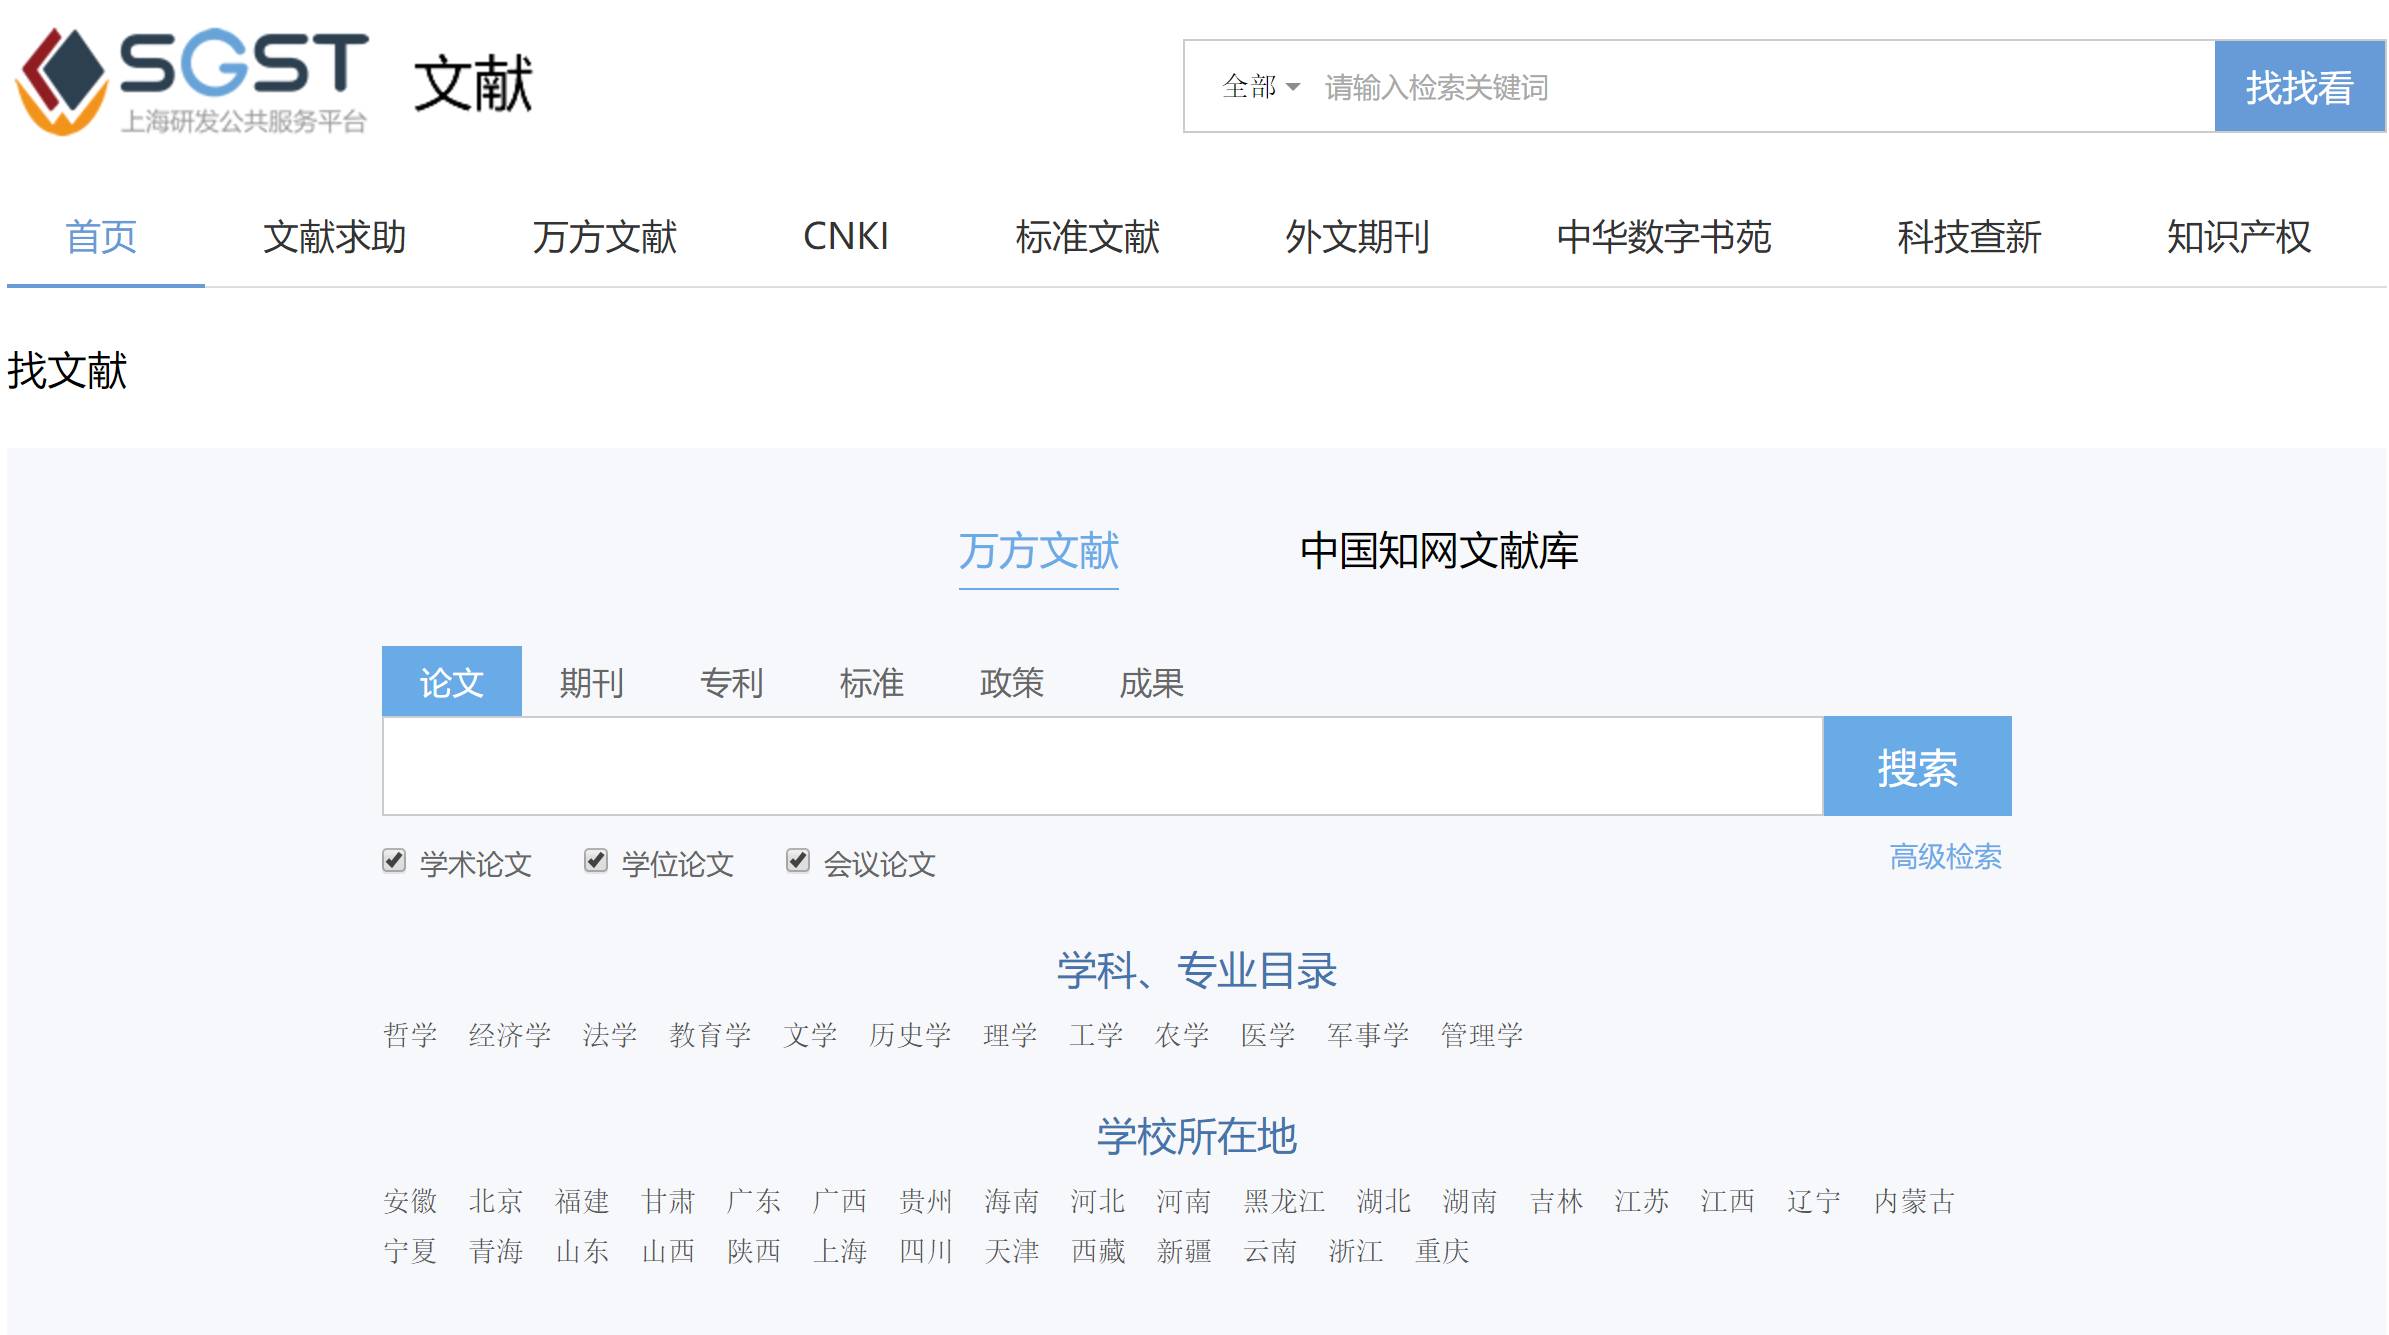
Task: Open the 万方文献 navigation item
Action: click(604, 237)
